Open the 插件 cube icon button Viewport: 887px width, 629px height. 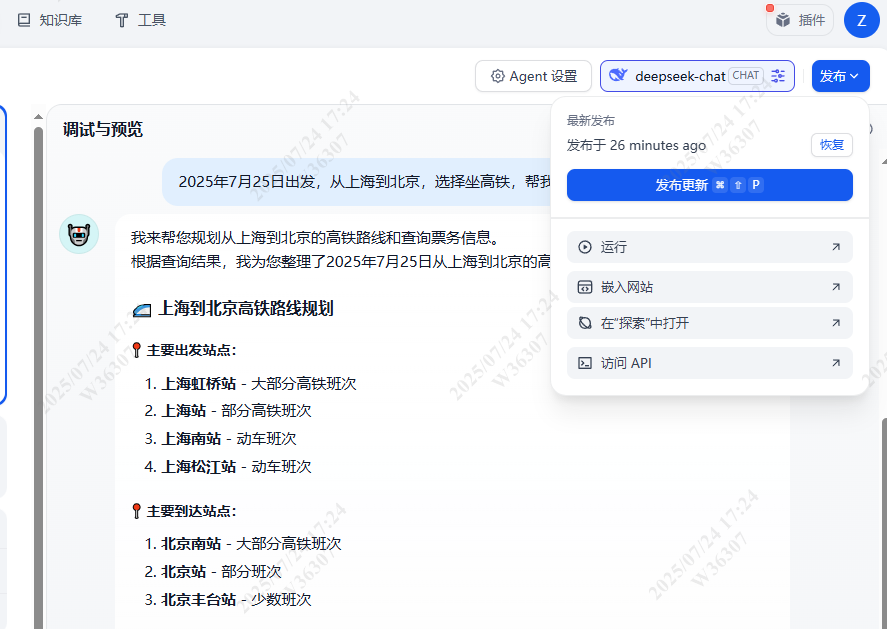(783, 20)
